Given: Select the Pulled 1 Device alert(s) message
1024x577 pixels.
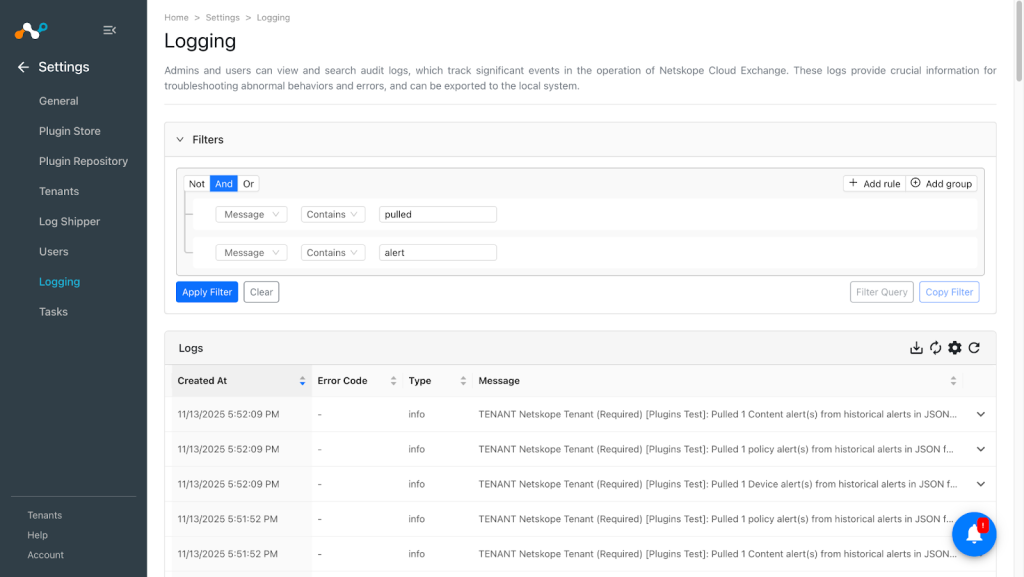Looking at the screenshot, I should [x=717, y=484].
